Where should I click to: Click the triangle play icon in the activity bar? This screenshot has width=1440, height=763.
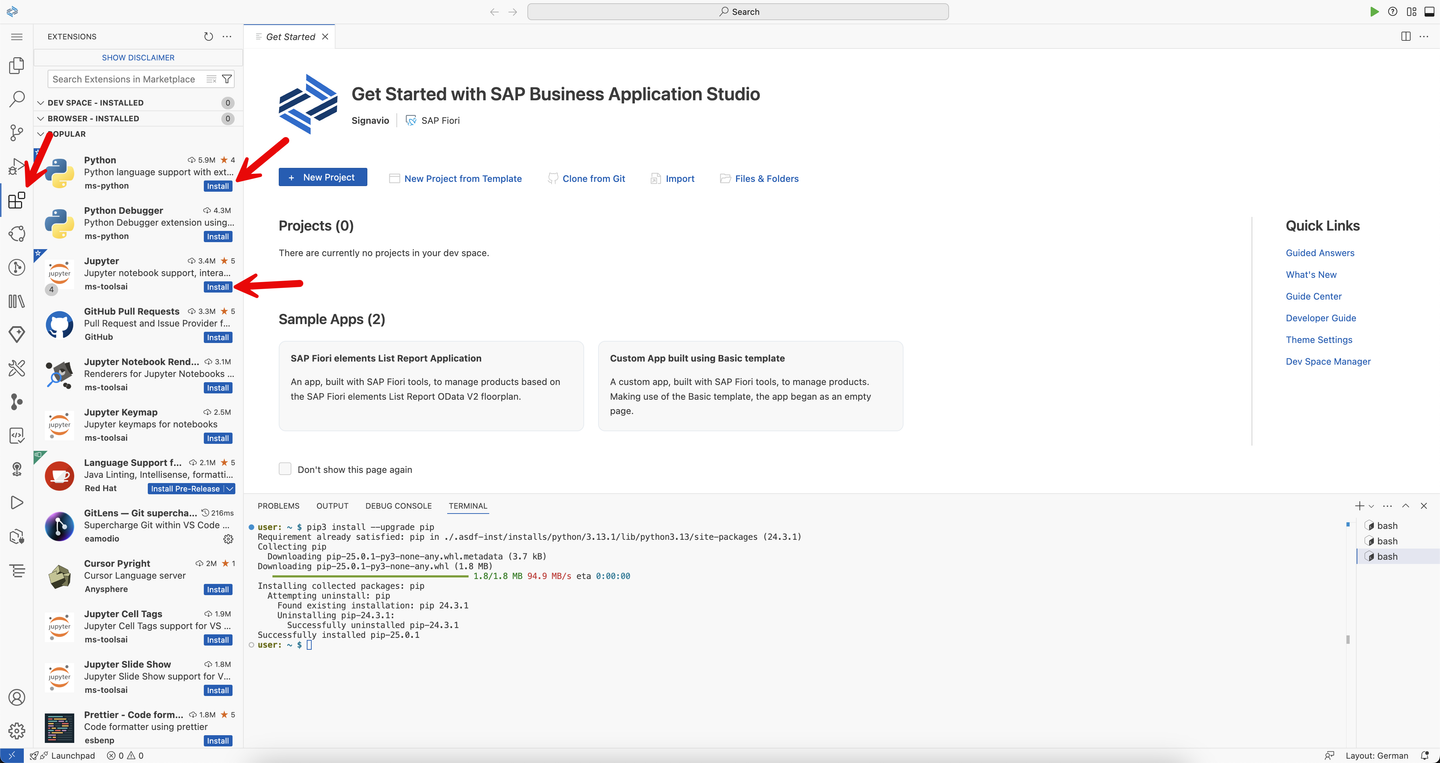tap(16, 502)
